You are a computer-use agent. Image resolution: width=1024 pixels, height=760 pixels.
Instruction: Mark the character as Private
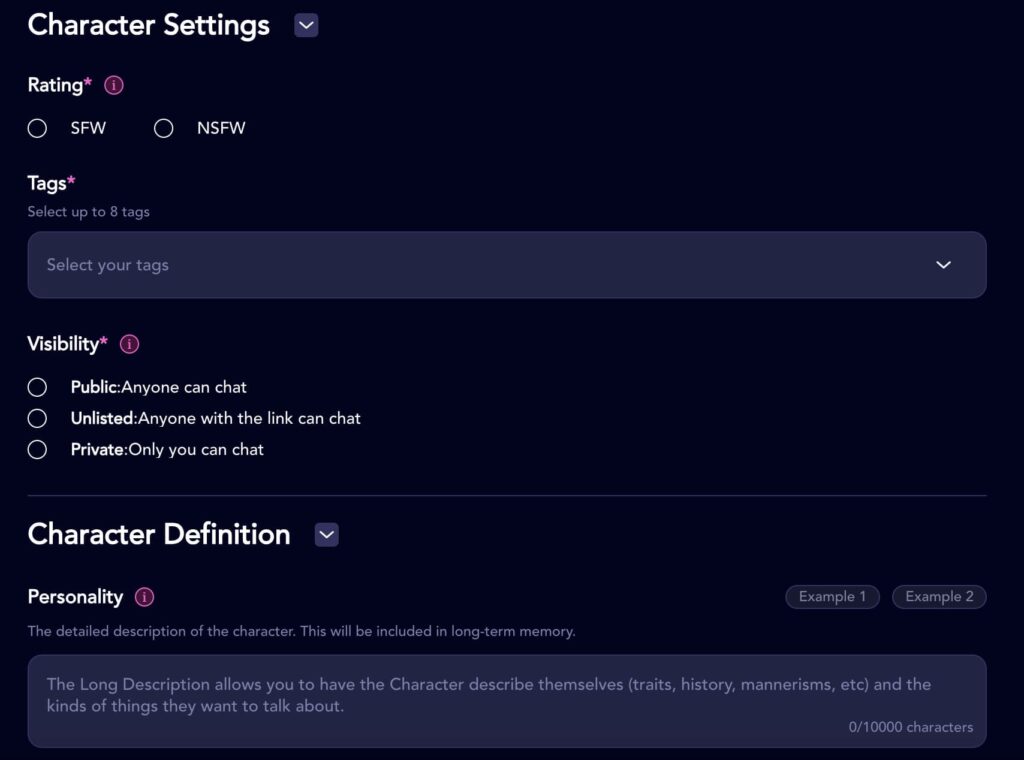(x=38, y=450)
